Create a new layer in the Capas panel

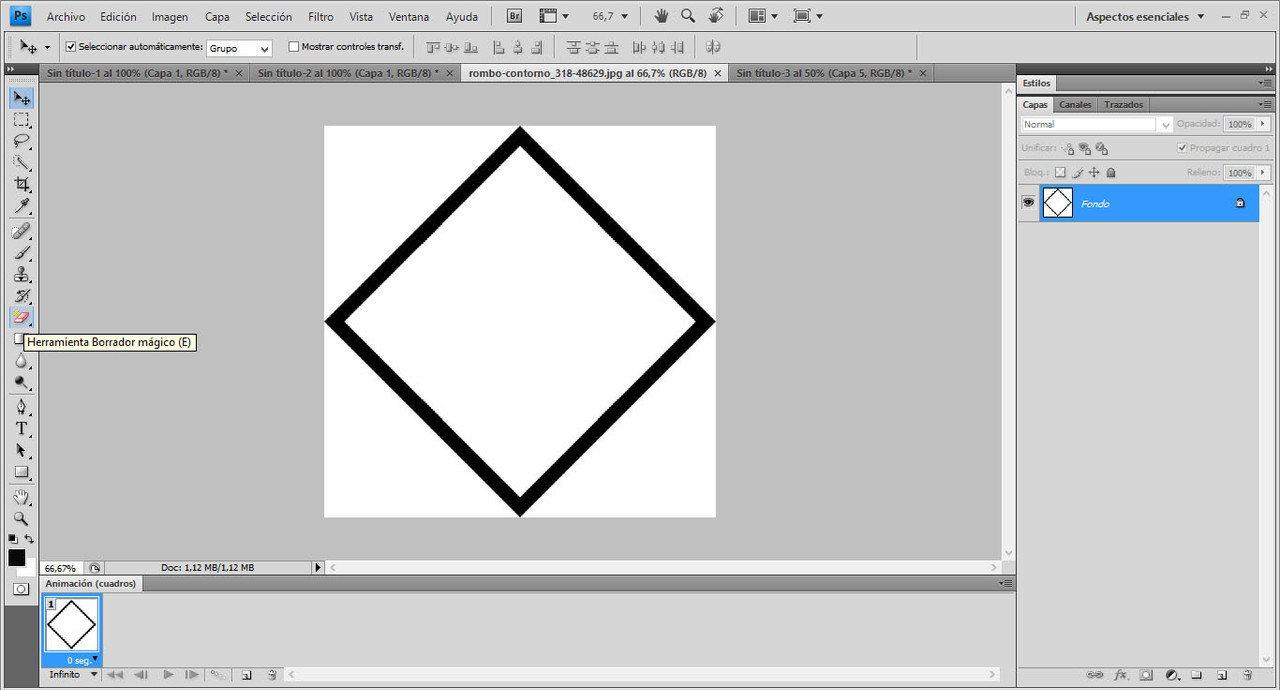coord(1221,675)
